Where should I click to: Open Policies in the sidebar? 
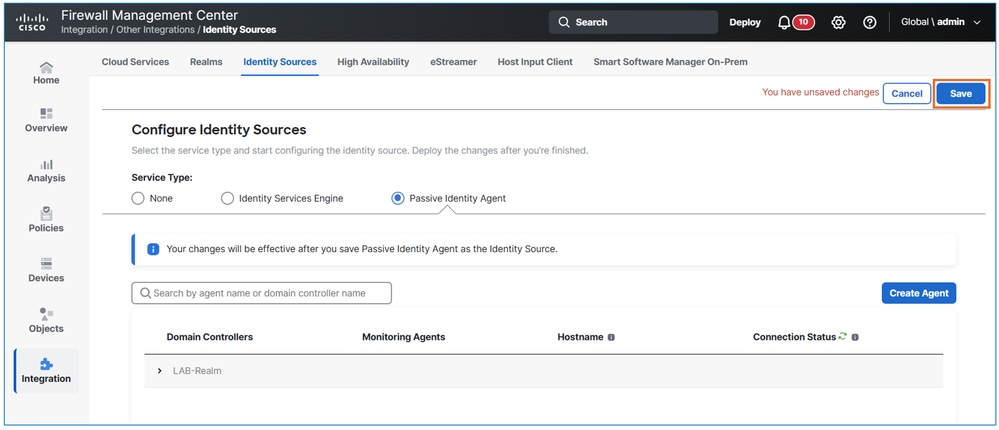click(46, 220)
